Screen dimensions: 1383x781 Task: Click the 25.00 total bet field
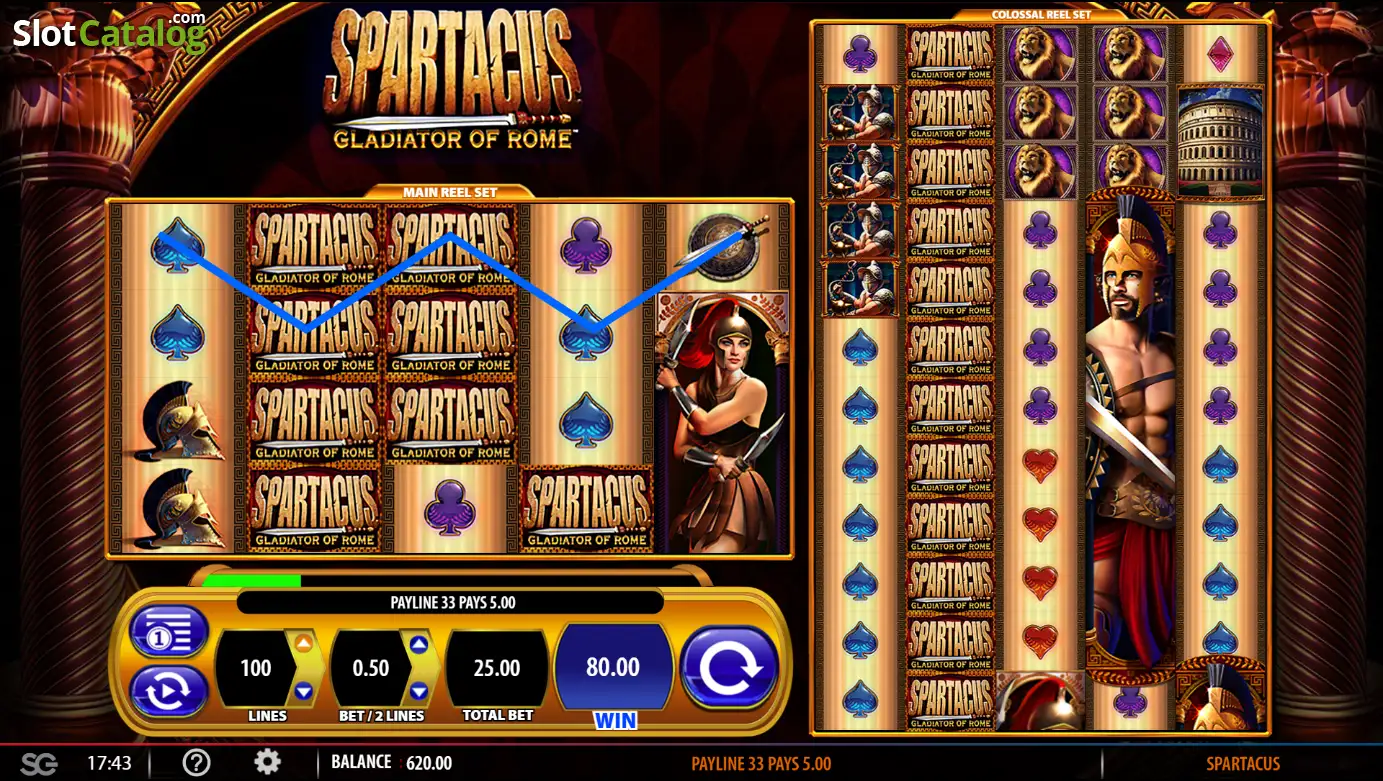(x=497, y=668)
